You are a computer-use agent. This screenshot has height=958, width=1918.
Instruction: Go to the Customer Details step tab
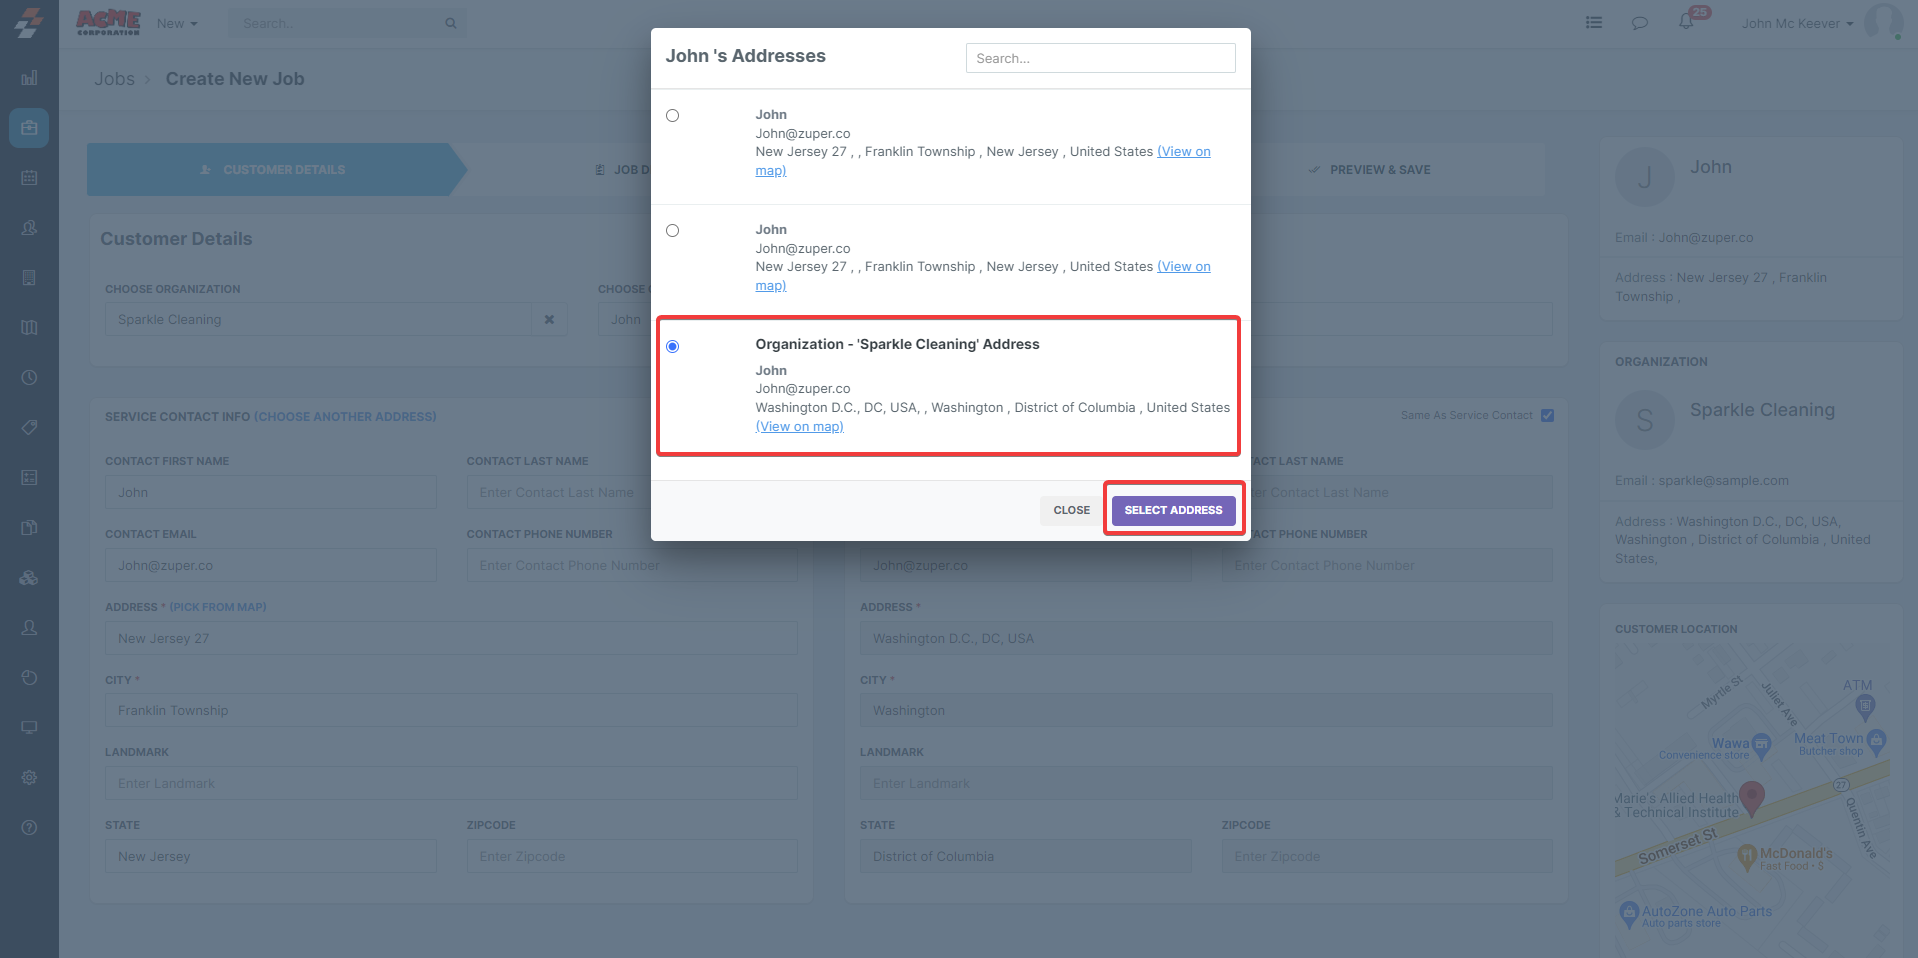click(273, 170)
